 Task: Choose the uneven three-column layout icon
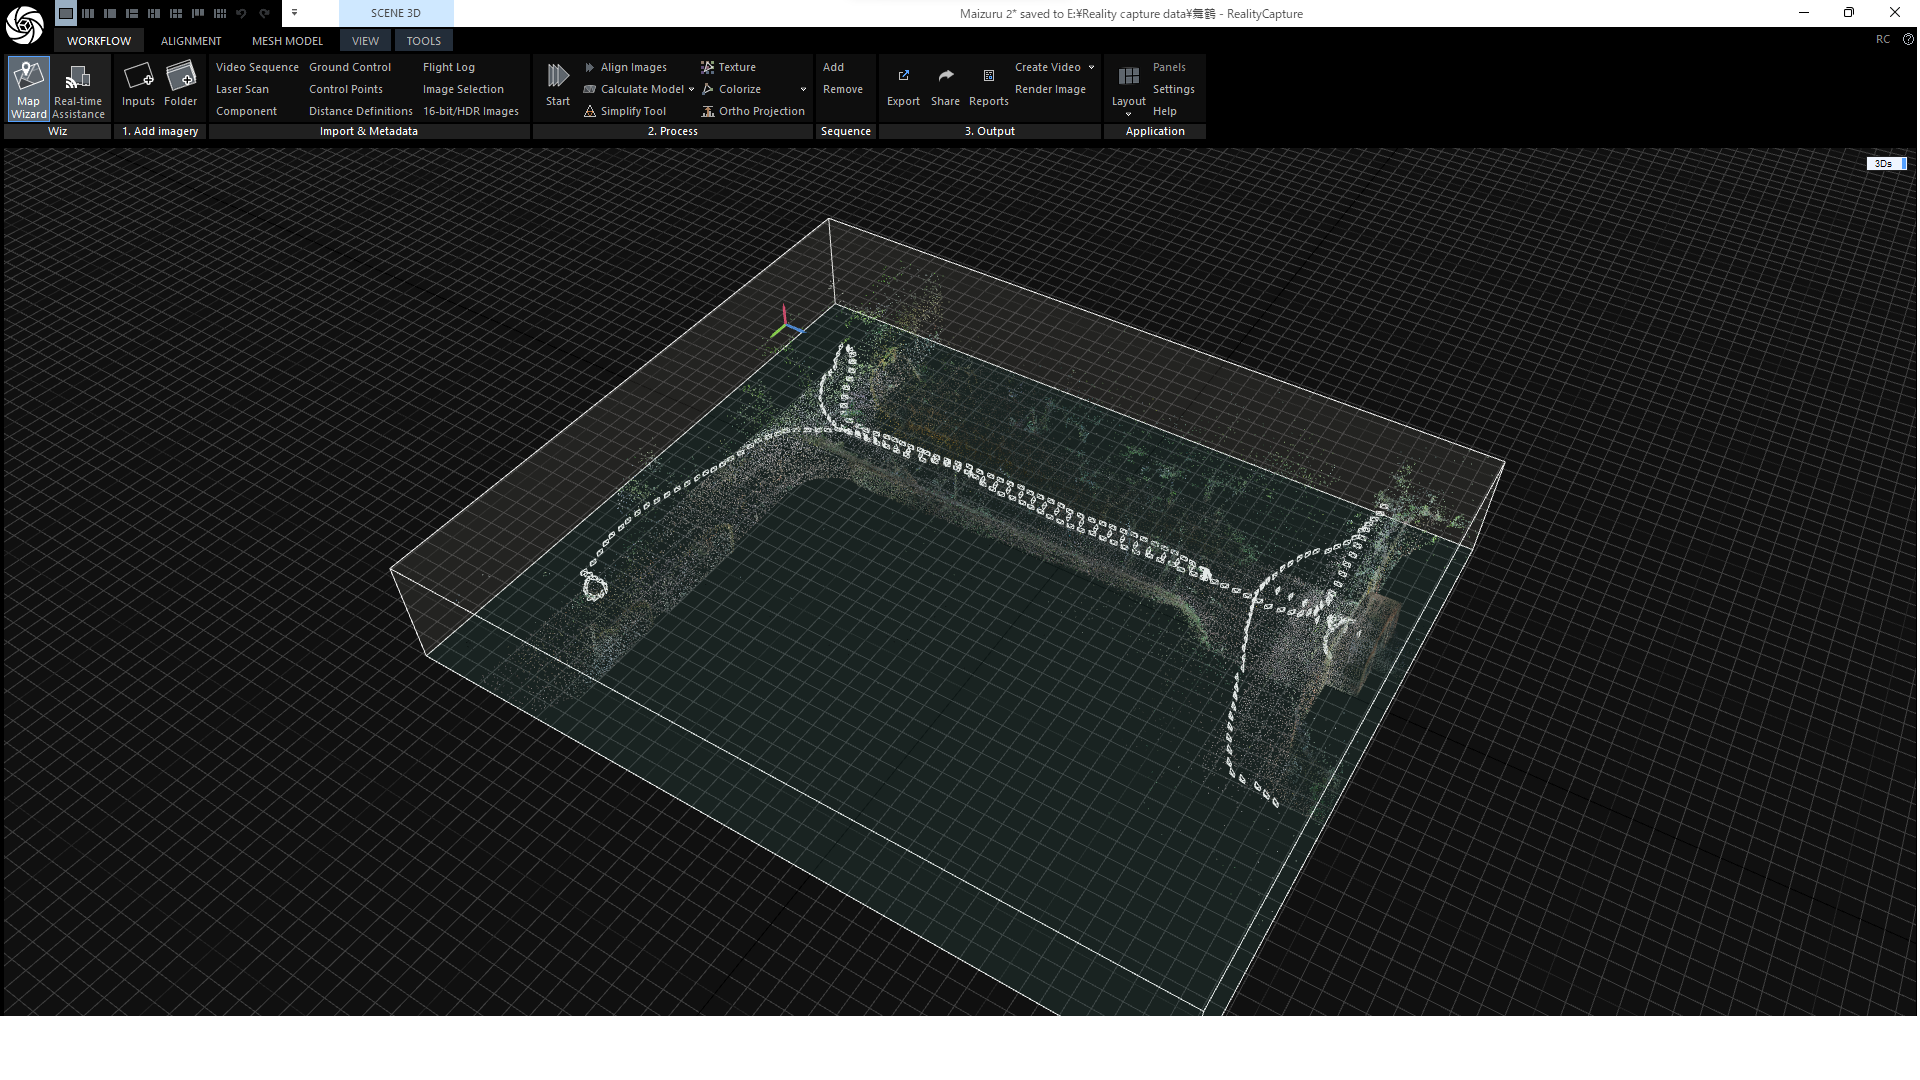[x=198, y=13]
